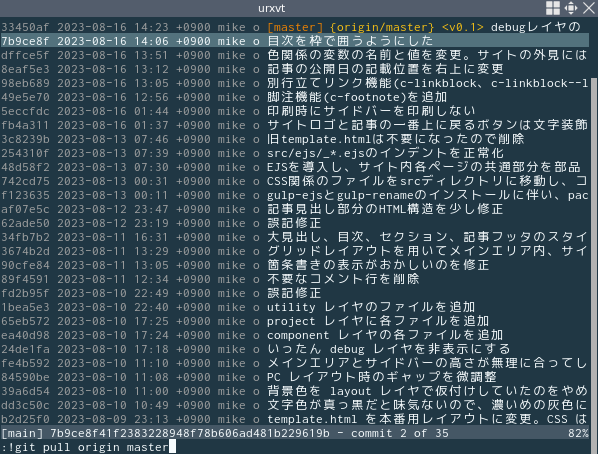Click the {origin/master} remote label
Viewport: 598px width, 454px height.
382,27
